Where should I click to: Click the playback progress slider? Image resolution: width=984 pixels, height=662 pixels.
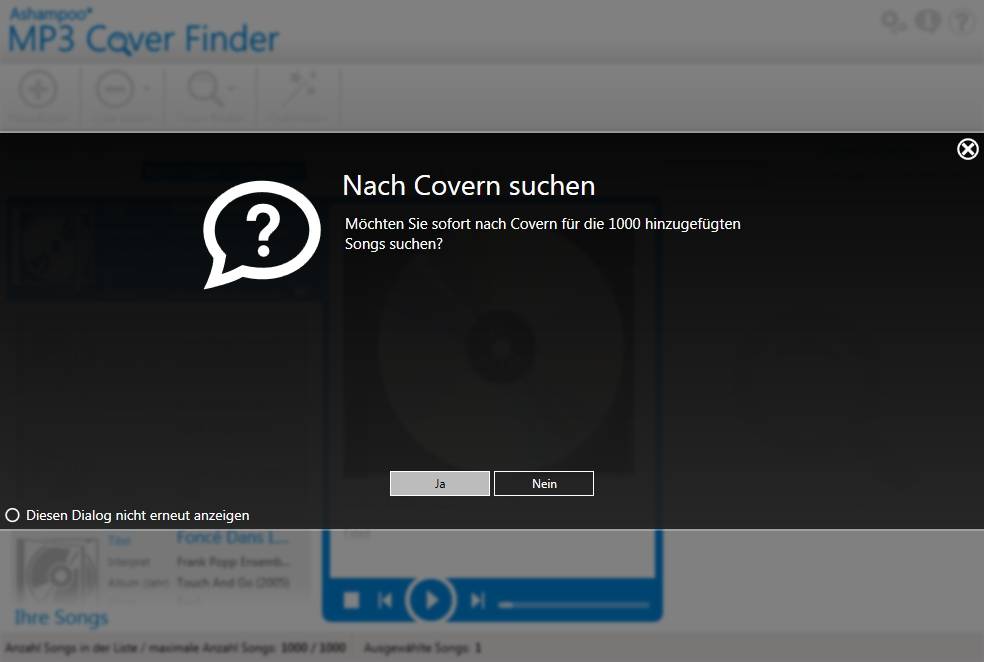click(x=574, y=605)
